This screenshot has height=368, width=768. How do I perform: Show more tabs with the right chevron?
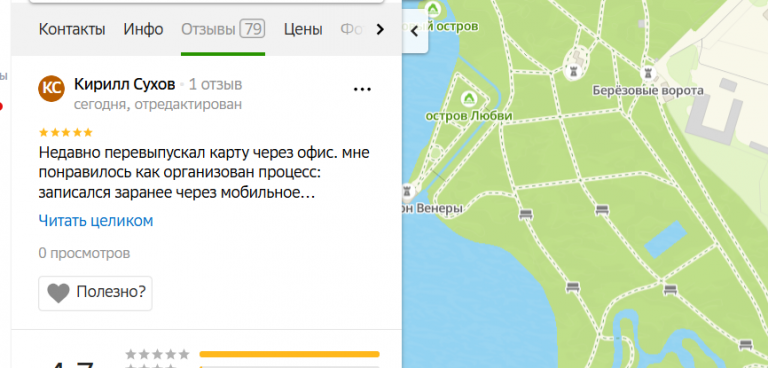(x=380, y=30)
